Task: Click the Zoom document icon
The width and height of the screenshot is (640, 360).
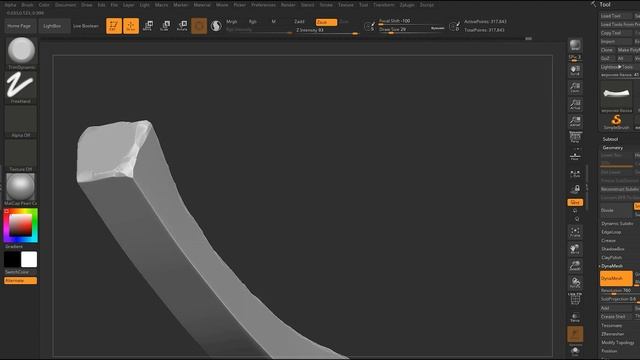Action: pyautogui.click(x=575, y=87)
